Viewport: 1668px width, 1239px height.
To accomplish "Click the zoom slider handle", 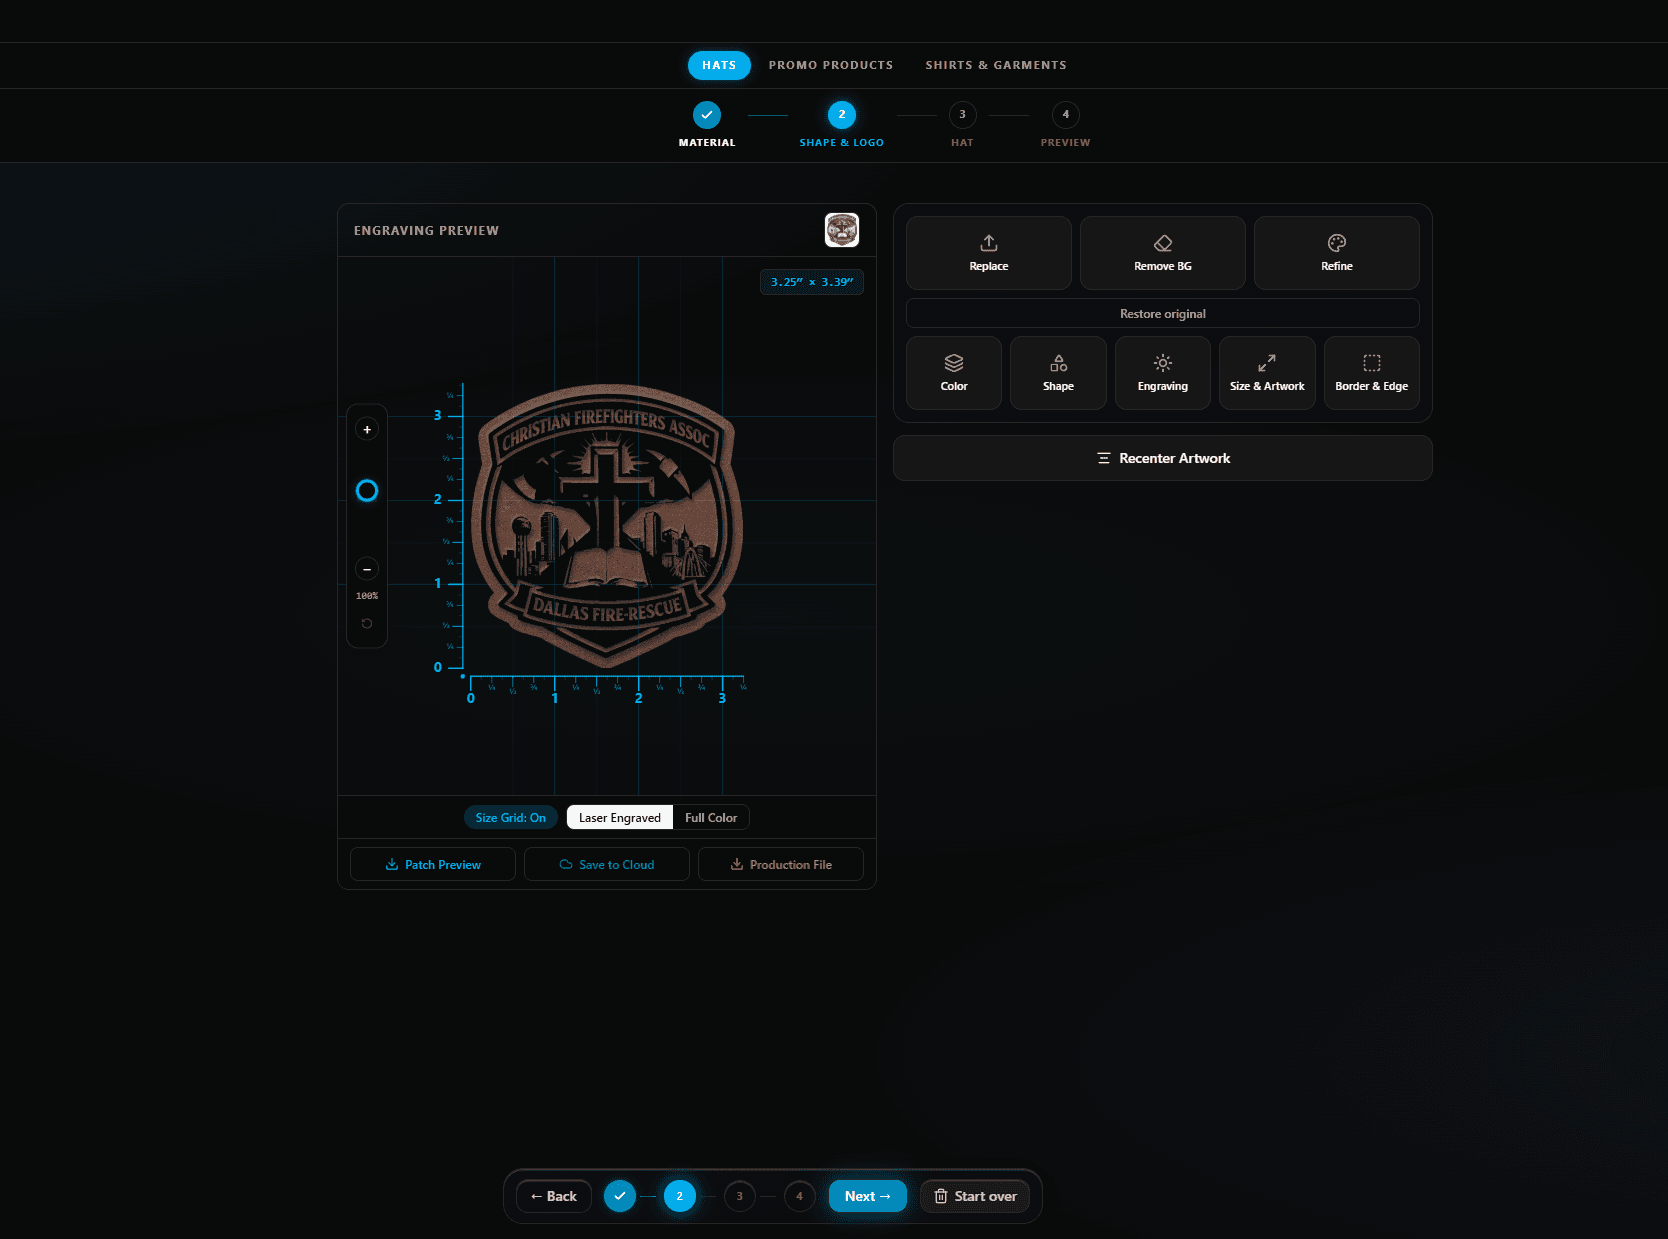I will (x=367, y=491).
